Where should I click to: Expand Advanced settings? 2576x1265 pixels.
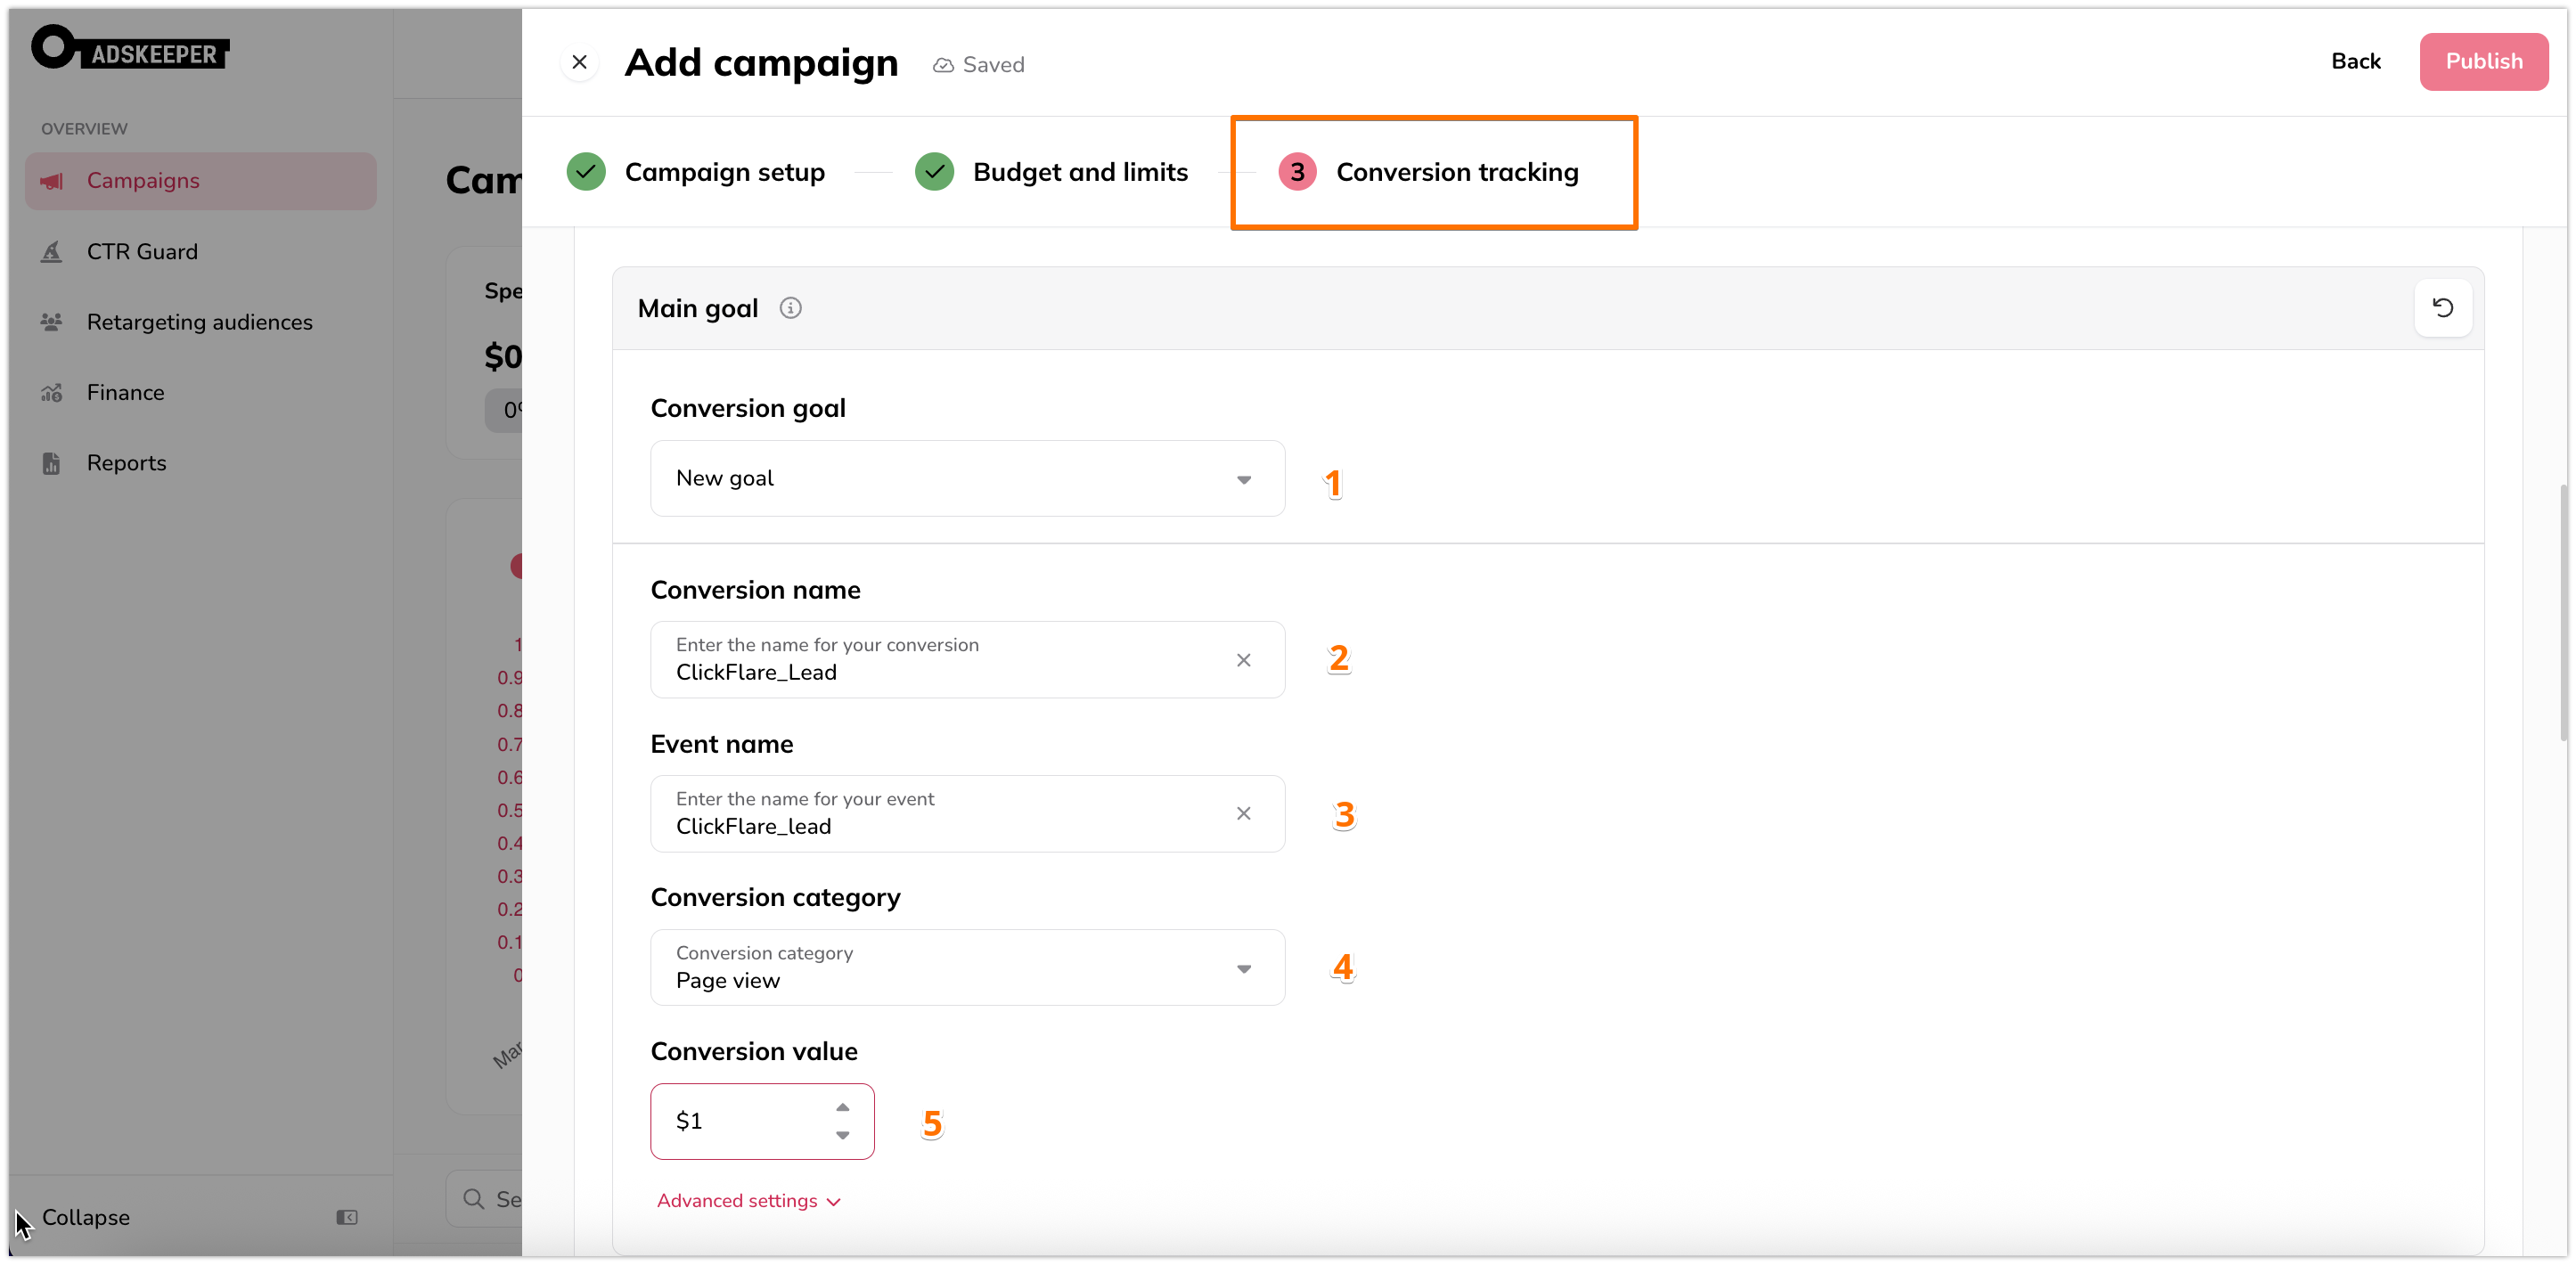(x=748, y=1200)
